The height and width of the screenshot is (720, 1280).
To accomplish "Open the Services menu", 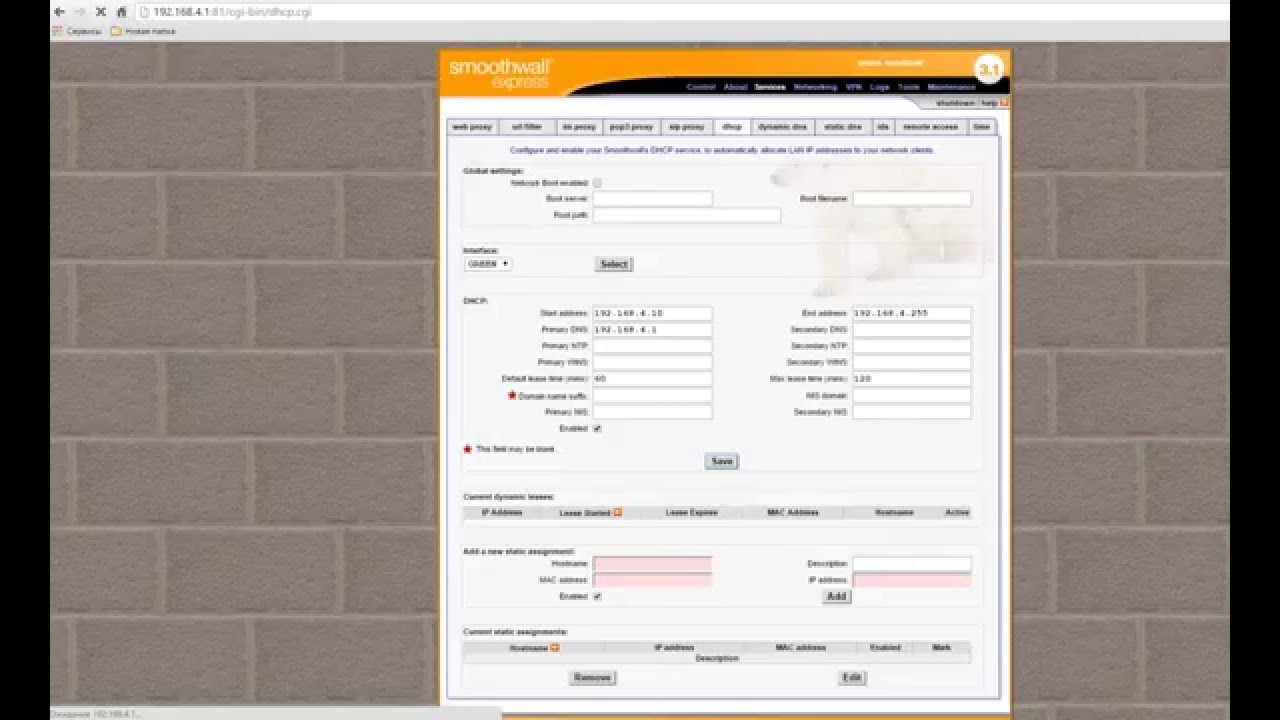I will [770, 87].
